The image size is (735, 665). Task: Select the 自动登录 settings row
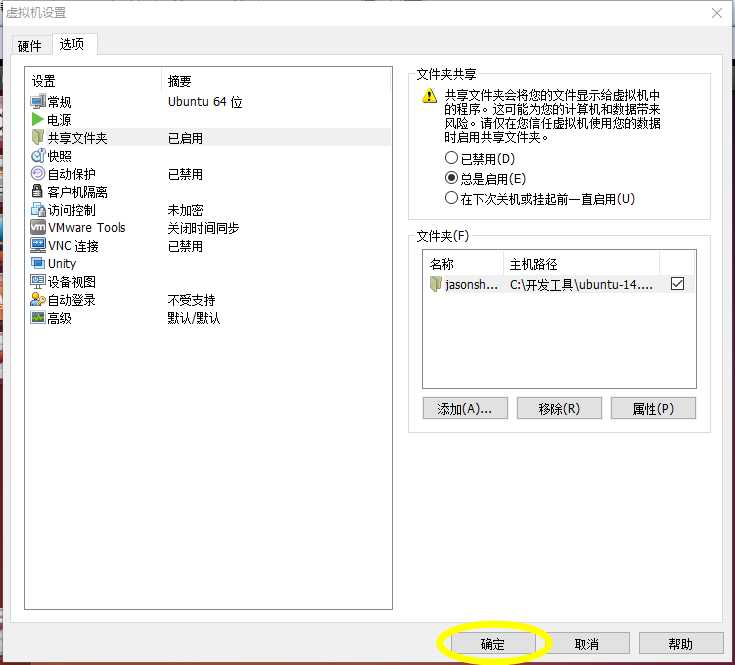tap(210, 299)
